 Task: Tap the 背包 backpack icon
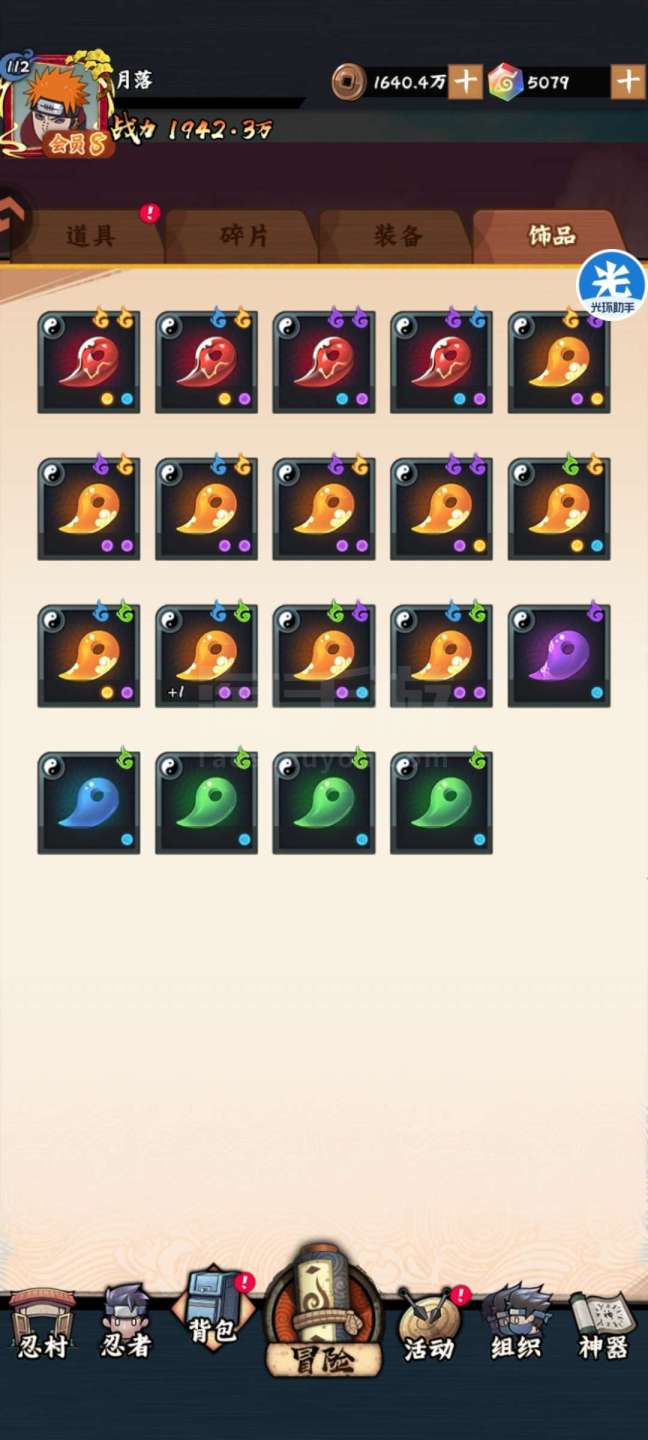212,1311
